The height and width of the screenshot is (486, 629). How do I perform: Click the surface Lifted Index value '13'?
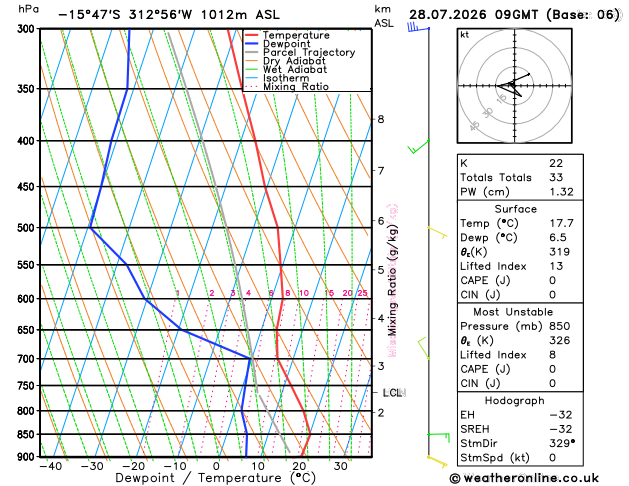tap(556, 266)
